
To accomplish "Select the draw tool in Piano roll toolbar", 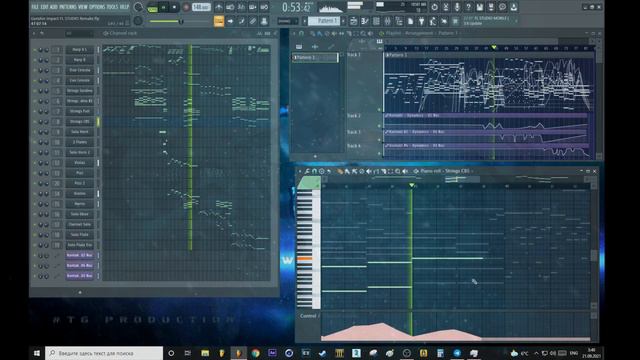I will pos(340,171).
